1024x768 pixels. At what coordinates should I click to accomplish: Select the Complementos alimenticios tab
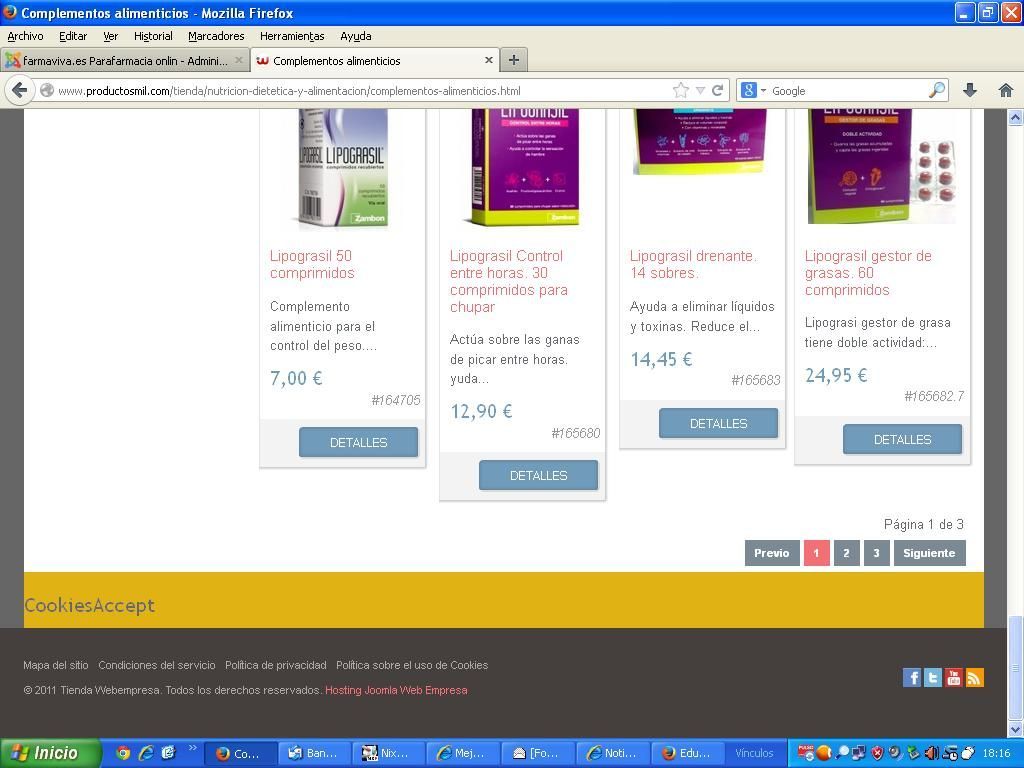click(375, 60)
